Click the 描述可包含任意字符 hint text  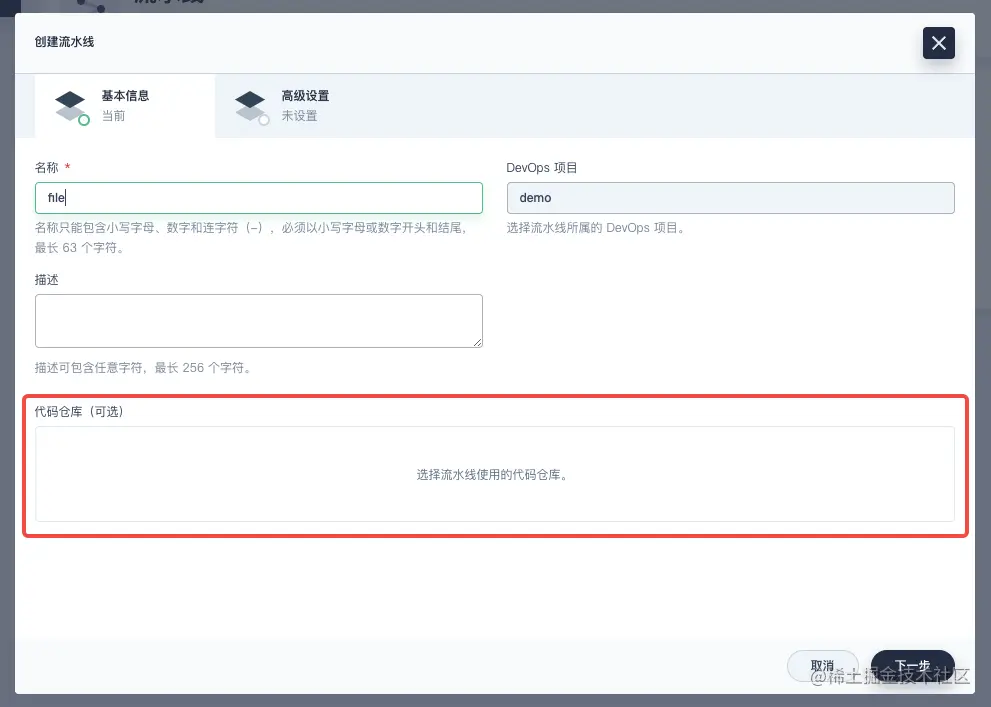(x=143, y=367)
